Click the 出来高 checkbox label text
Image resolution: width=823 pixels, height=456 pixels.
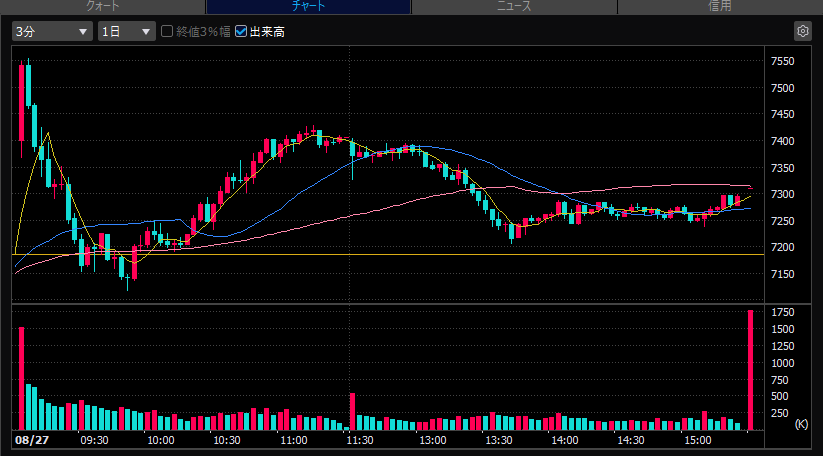(267, 31)
